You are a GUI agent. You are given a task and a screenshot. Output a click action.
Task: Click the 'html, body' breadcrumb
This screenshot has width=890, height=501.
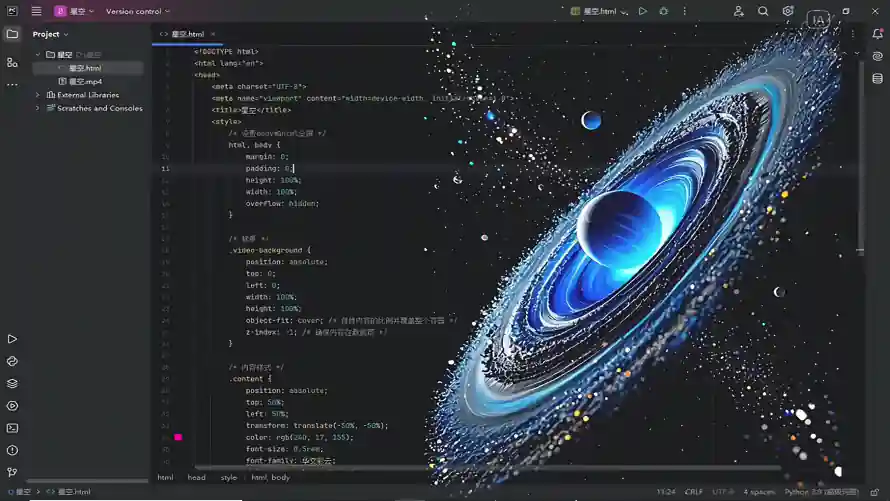coord(270,477)
